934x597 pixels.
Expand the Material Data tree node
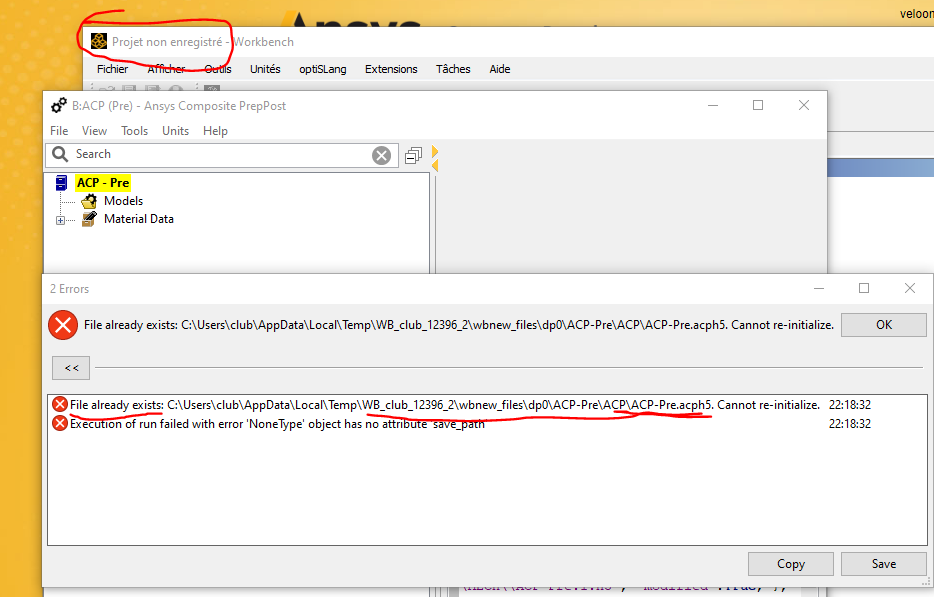click(60, 220)
